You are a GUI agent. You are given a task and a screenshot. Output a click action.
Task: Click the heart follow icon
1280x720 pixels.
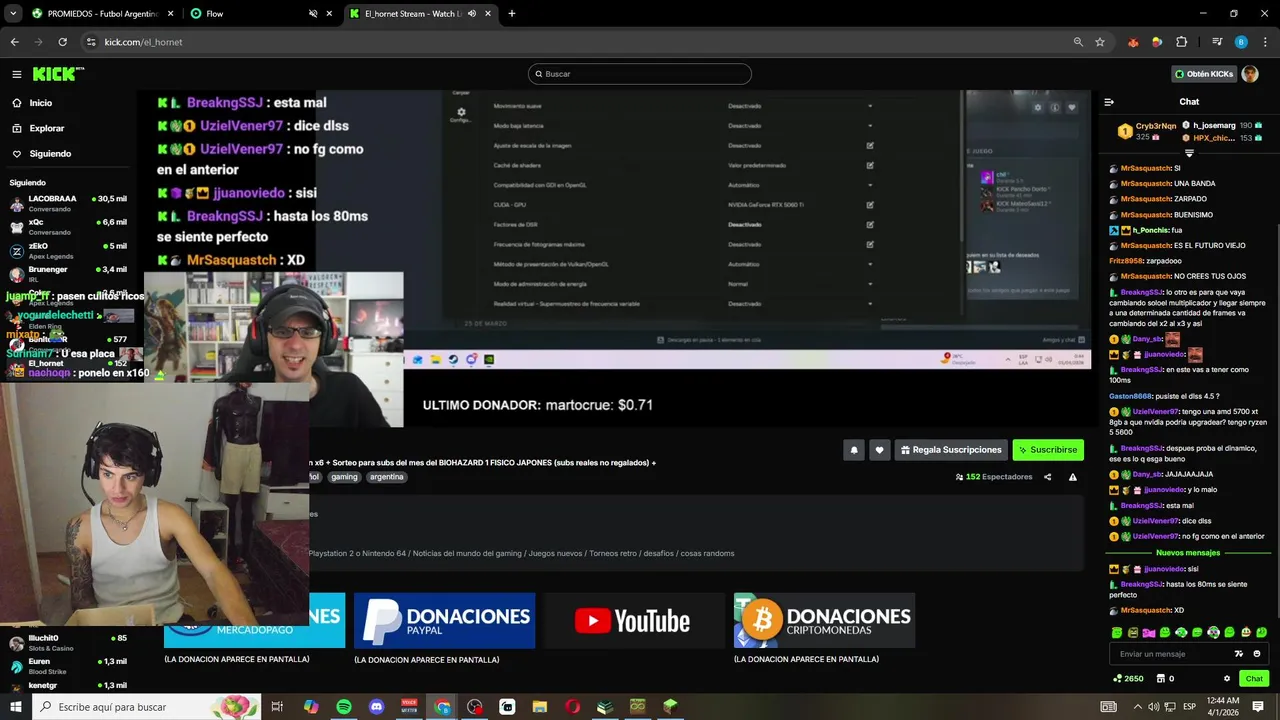[879, 450]
